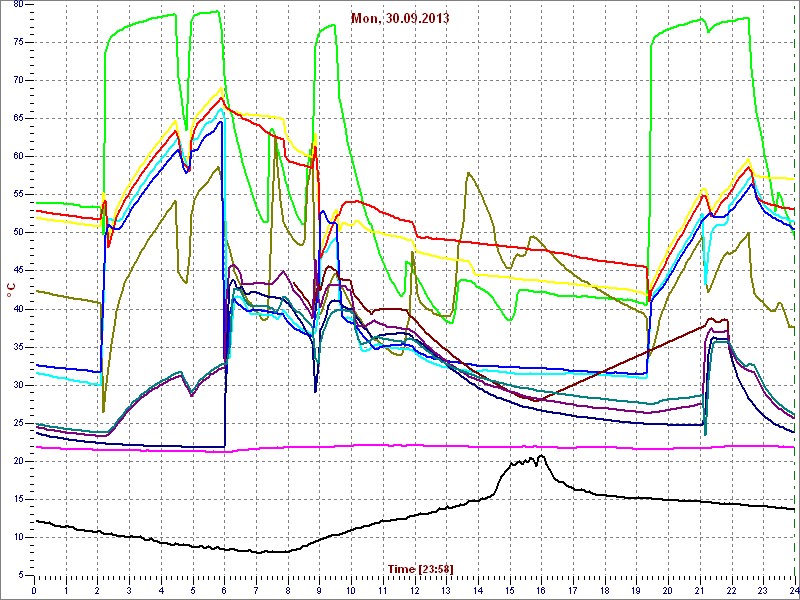
Task: Click hour 19 on the time axis
Action: [x=636, y=590]
